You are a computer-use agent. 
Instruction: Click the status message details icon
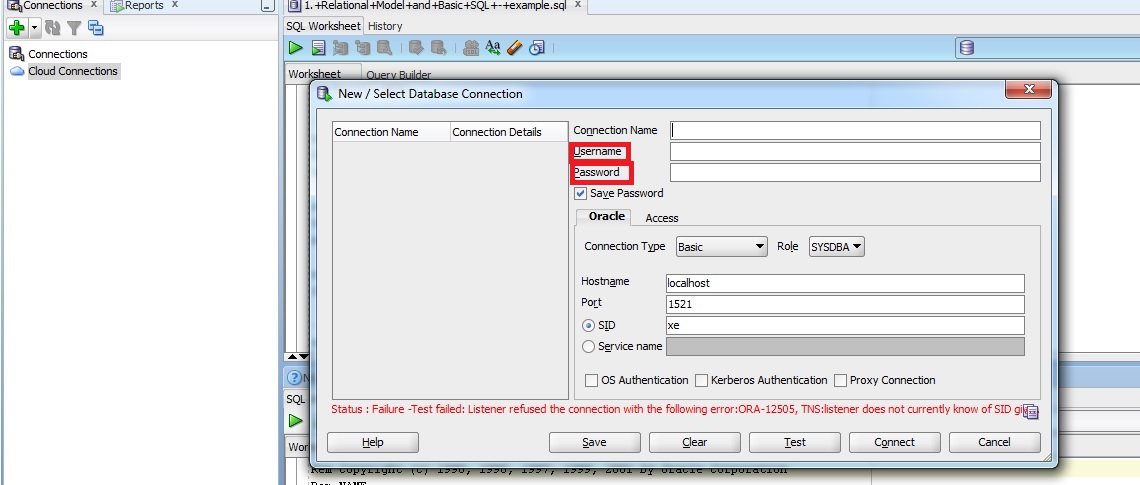pos(1031,411)
